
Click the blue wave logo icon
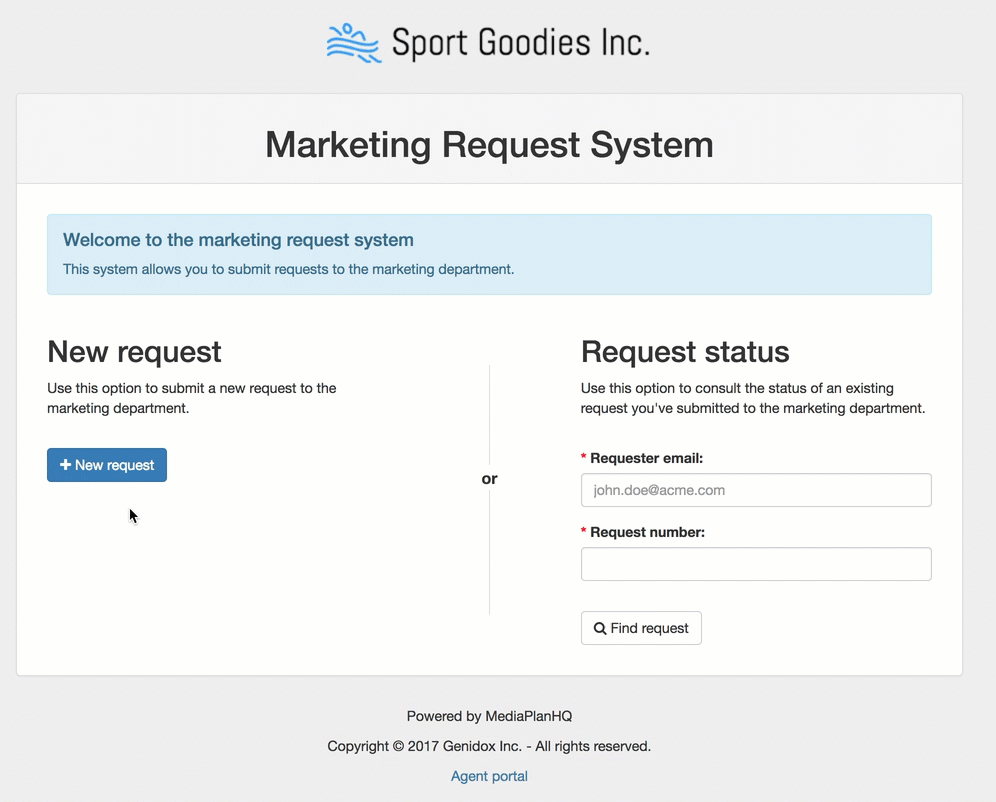pyautogui.click(x=354, y=43)
